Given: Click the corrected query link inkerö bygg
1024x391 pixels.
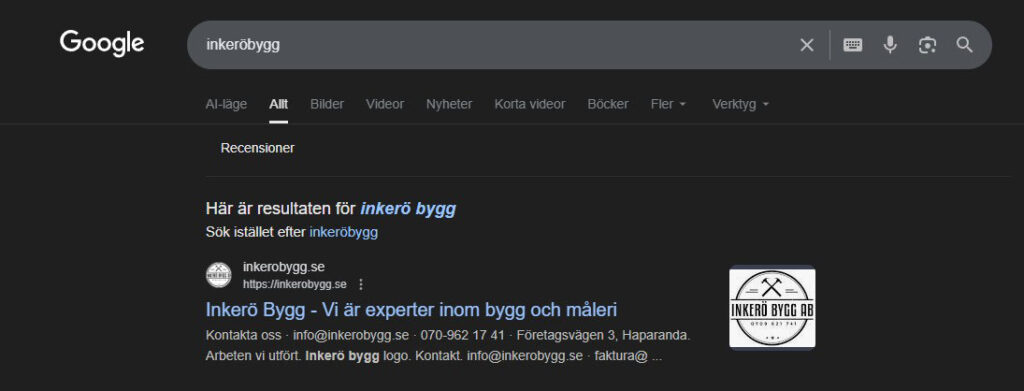Looking at the screenshot, I should coord(408,209).
